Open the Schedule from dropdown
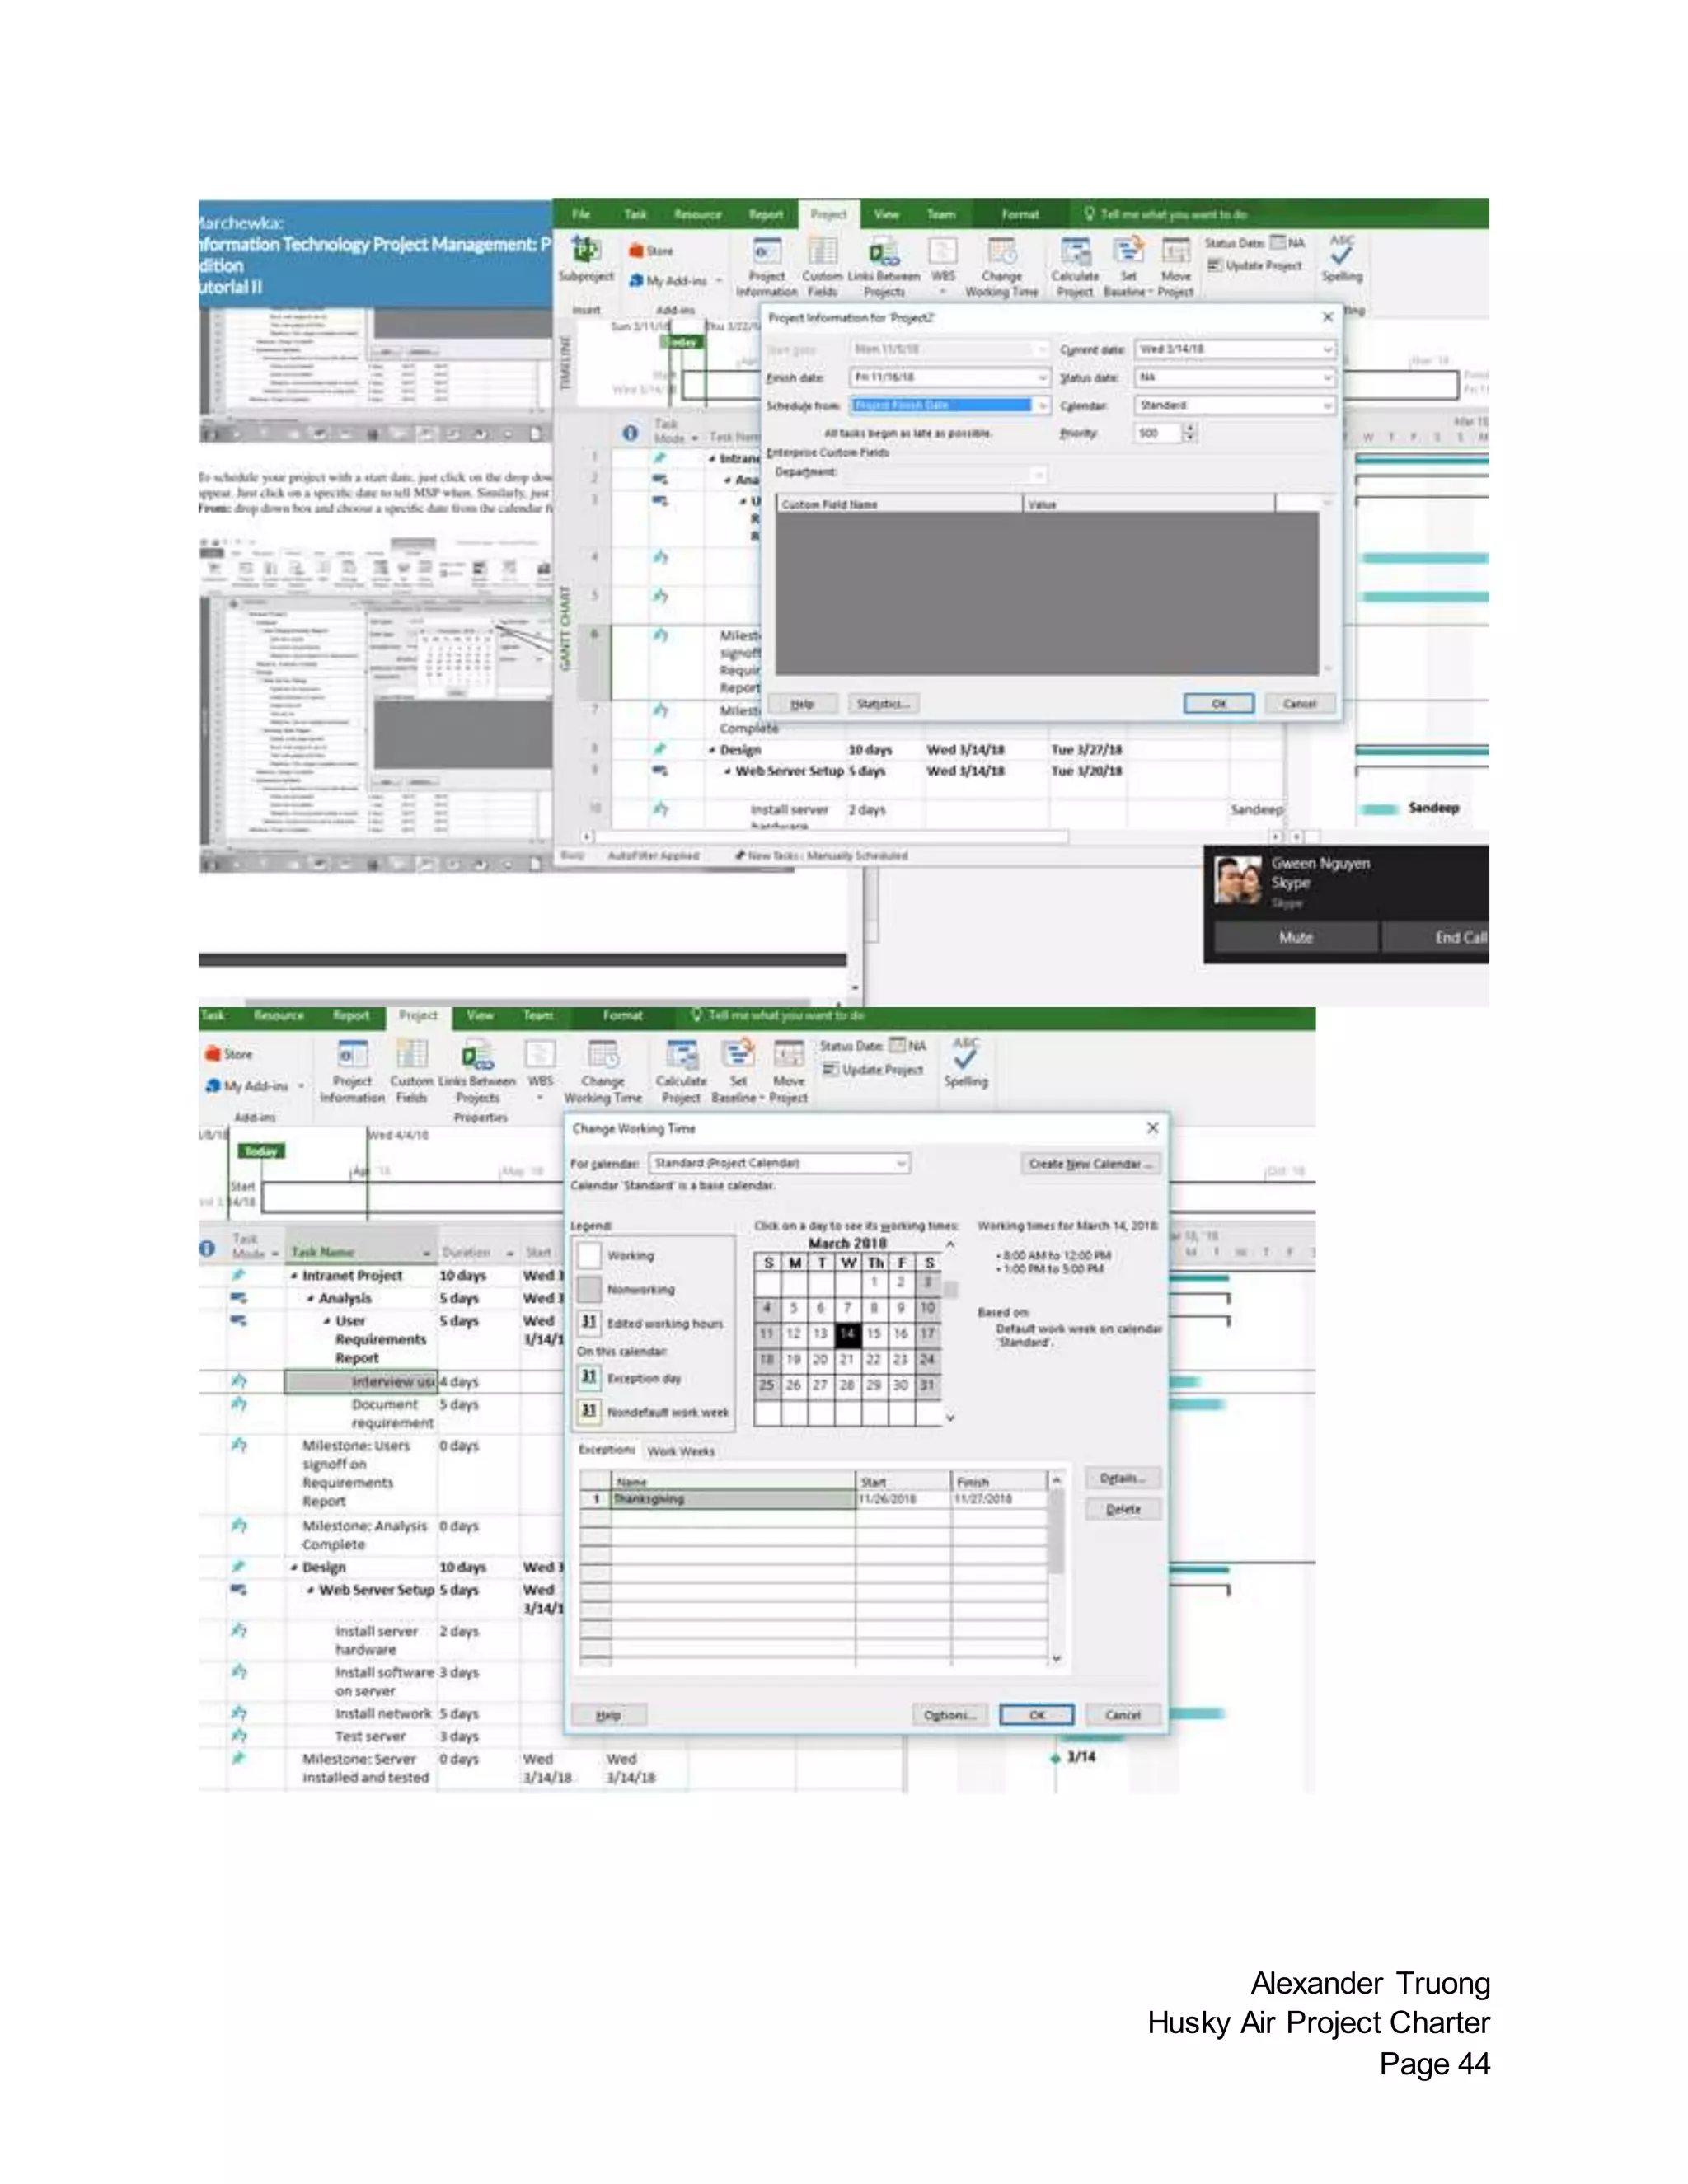The height and width of the screenshot is (2184, 1688). click(1042, 405)
